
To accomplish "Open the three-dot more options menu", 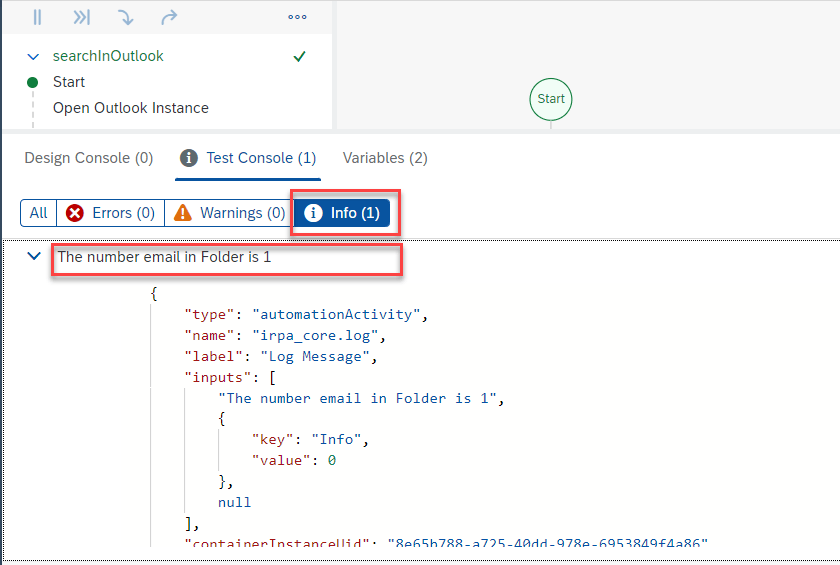I will (297, 17).
